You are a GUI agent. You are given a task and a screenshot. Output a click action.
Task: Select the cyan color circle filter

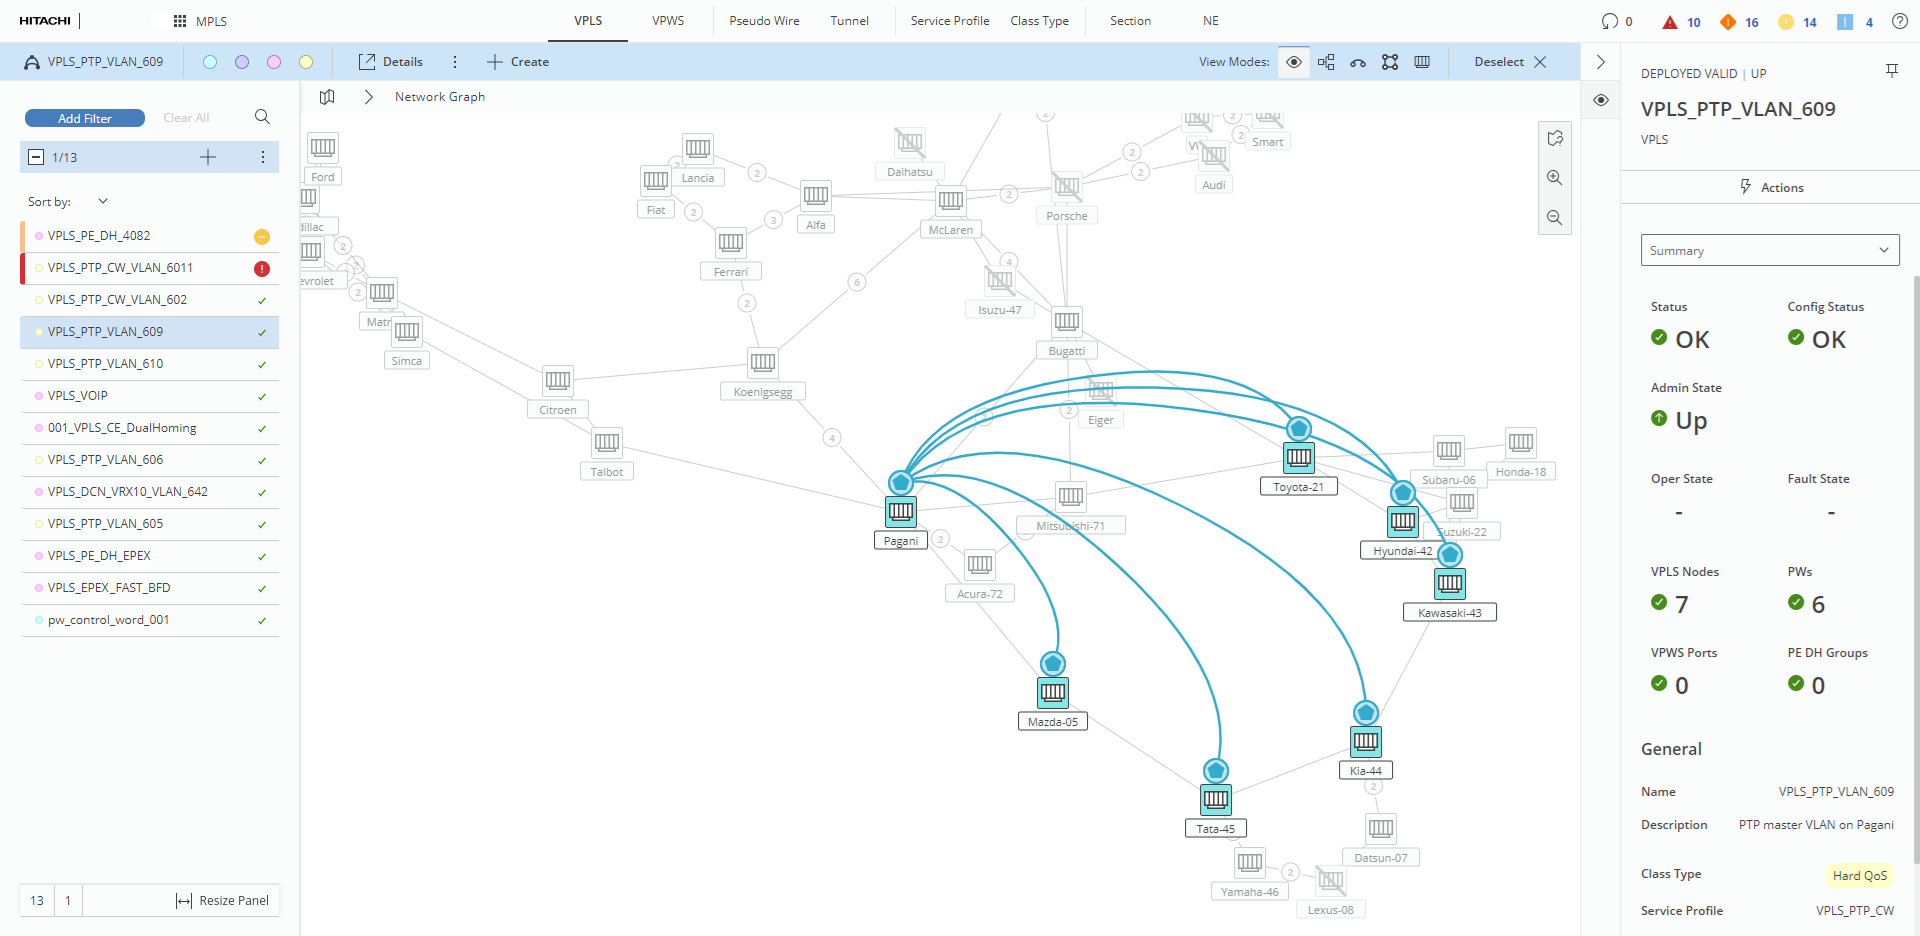[210, 62]
